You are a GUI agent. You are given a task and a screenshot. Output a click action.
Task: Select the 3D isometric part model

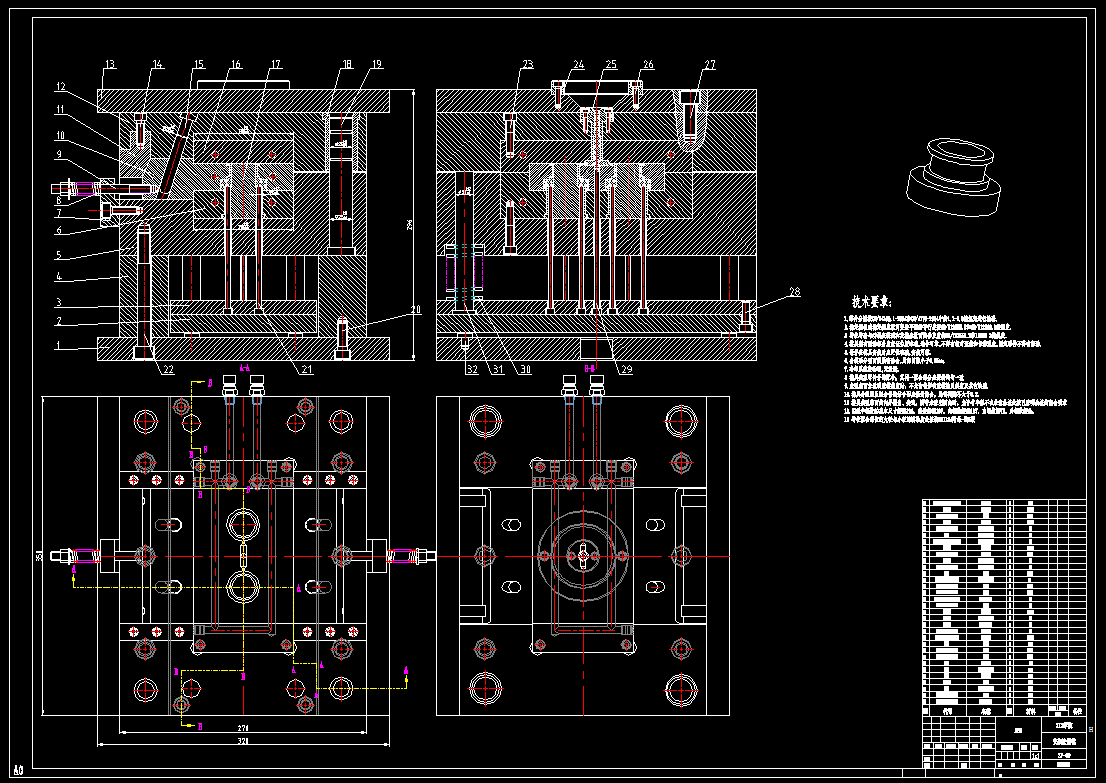point(954,178)
